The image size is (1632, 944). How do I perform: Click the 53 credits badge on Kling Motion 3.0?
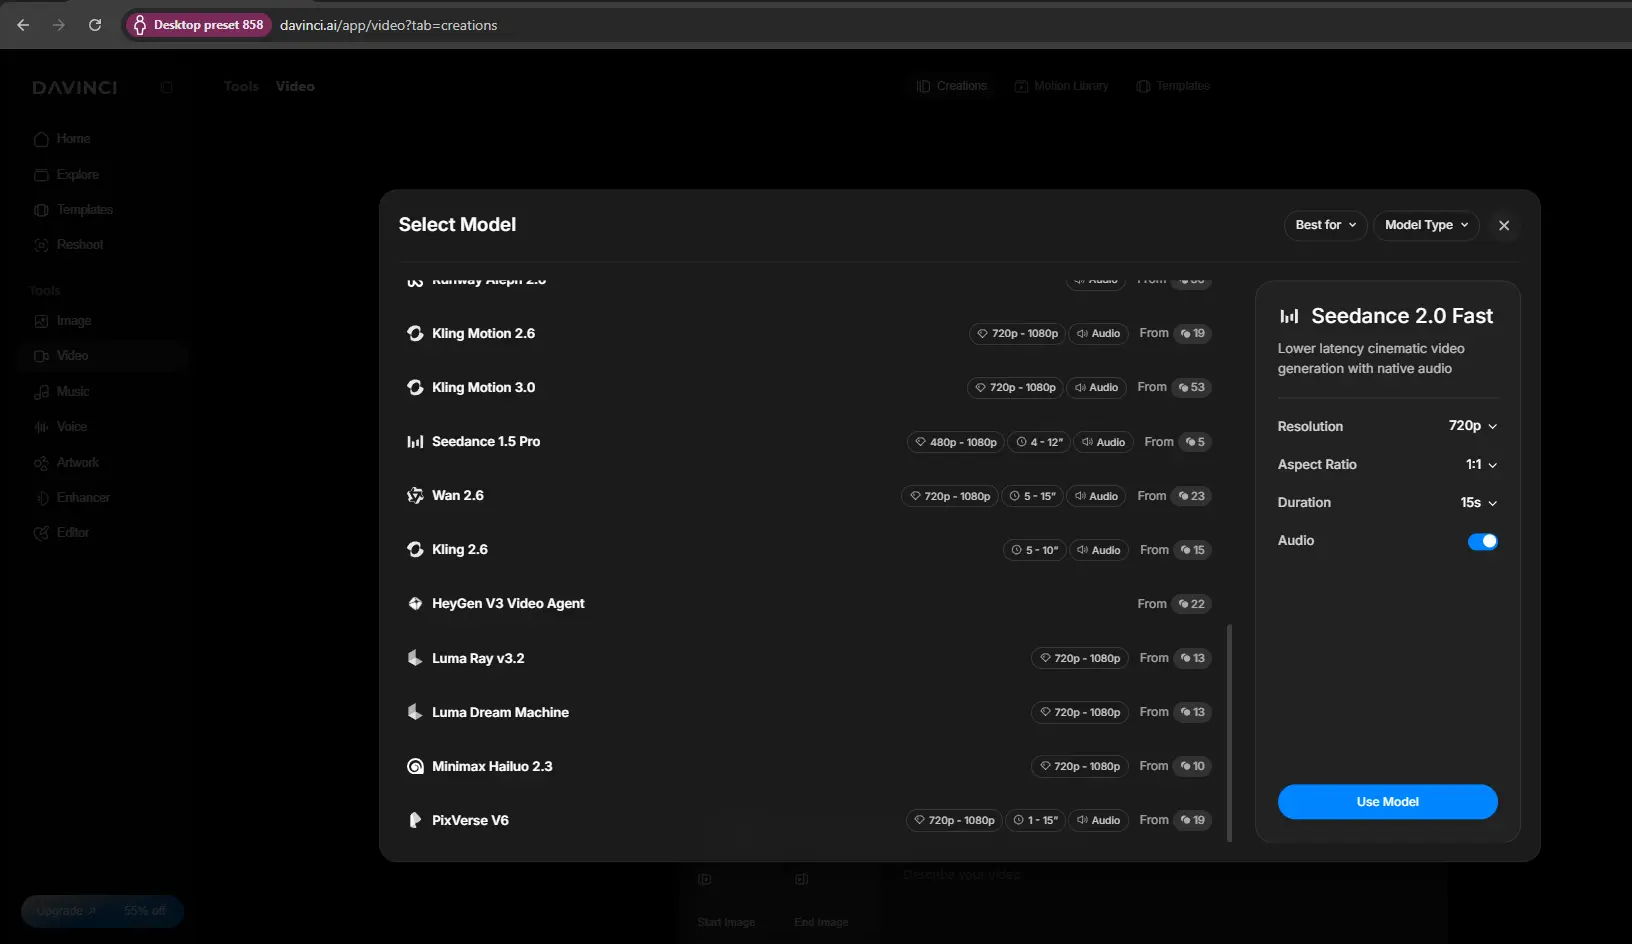[x=1191, y=387]
